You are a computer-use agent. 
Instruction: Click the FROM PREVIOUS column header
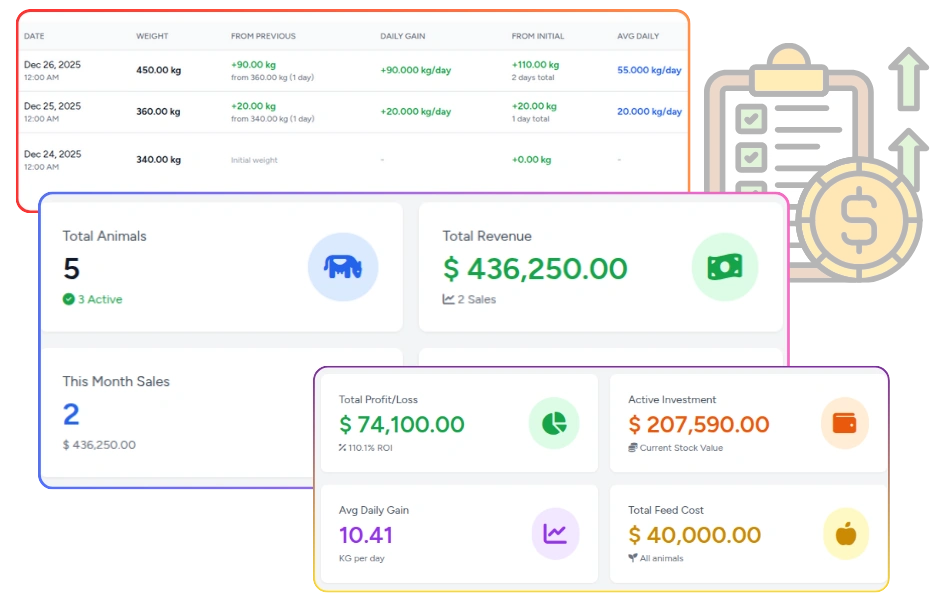263,36
